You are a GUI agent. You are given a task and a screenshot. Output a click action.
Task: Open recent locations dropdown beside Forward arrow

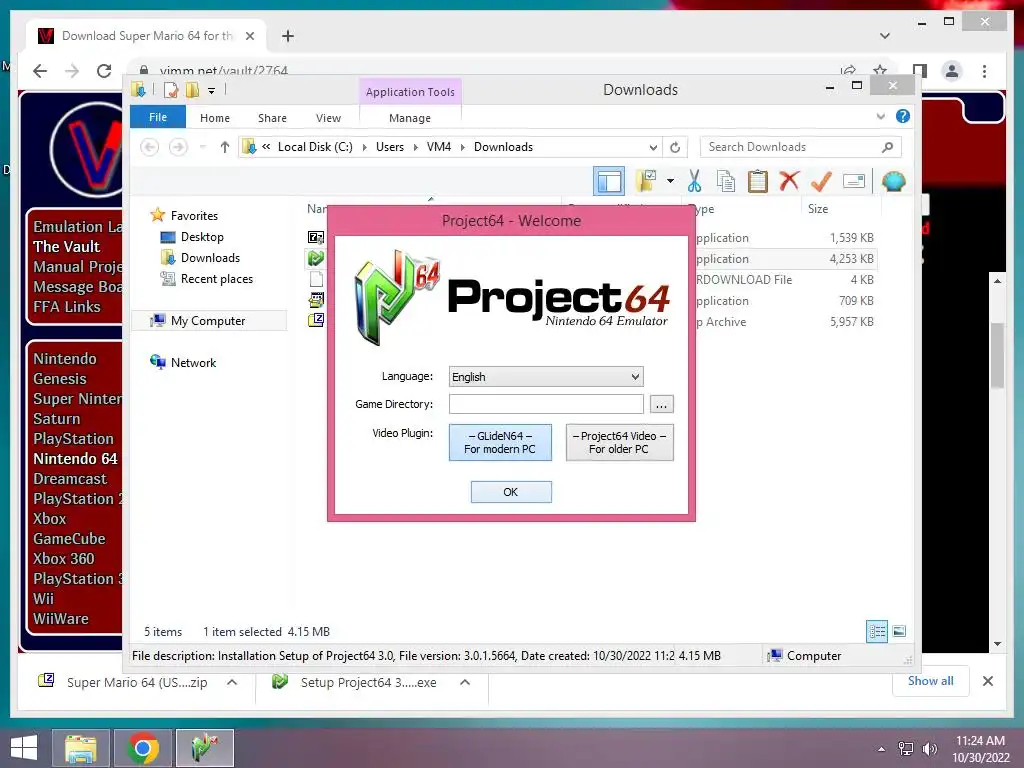coord(203,147)
